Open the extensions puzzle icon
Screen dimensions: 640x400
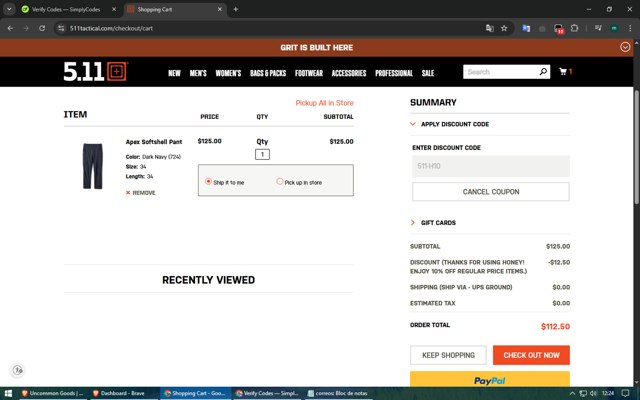coord(574,28)
